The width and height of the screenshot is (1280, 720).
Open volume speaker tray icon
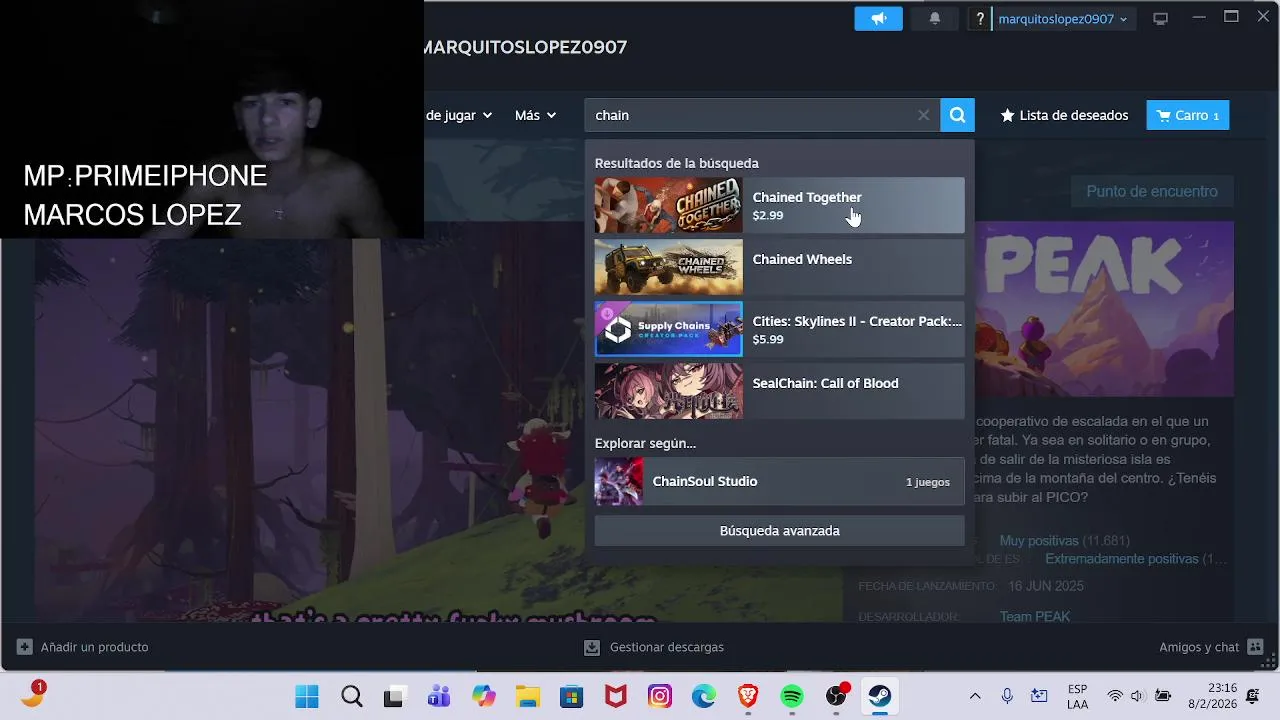click(1137, 696)
